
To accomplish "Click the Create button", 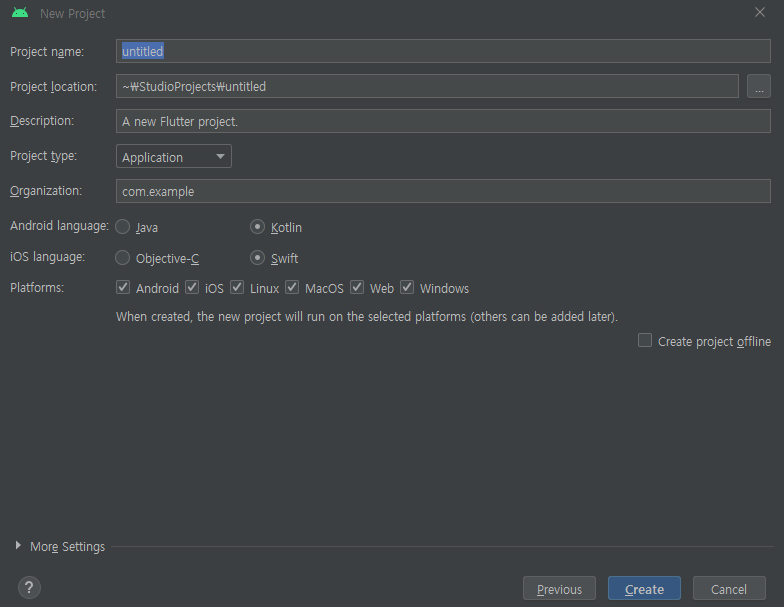I will [x=644, y=588].
